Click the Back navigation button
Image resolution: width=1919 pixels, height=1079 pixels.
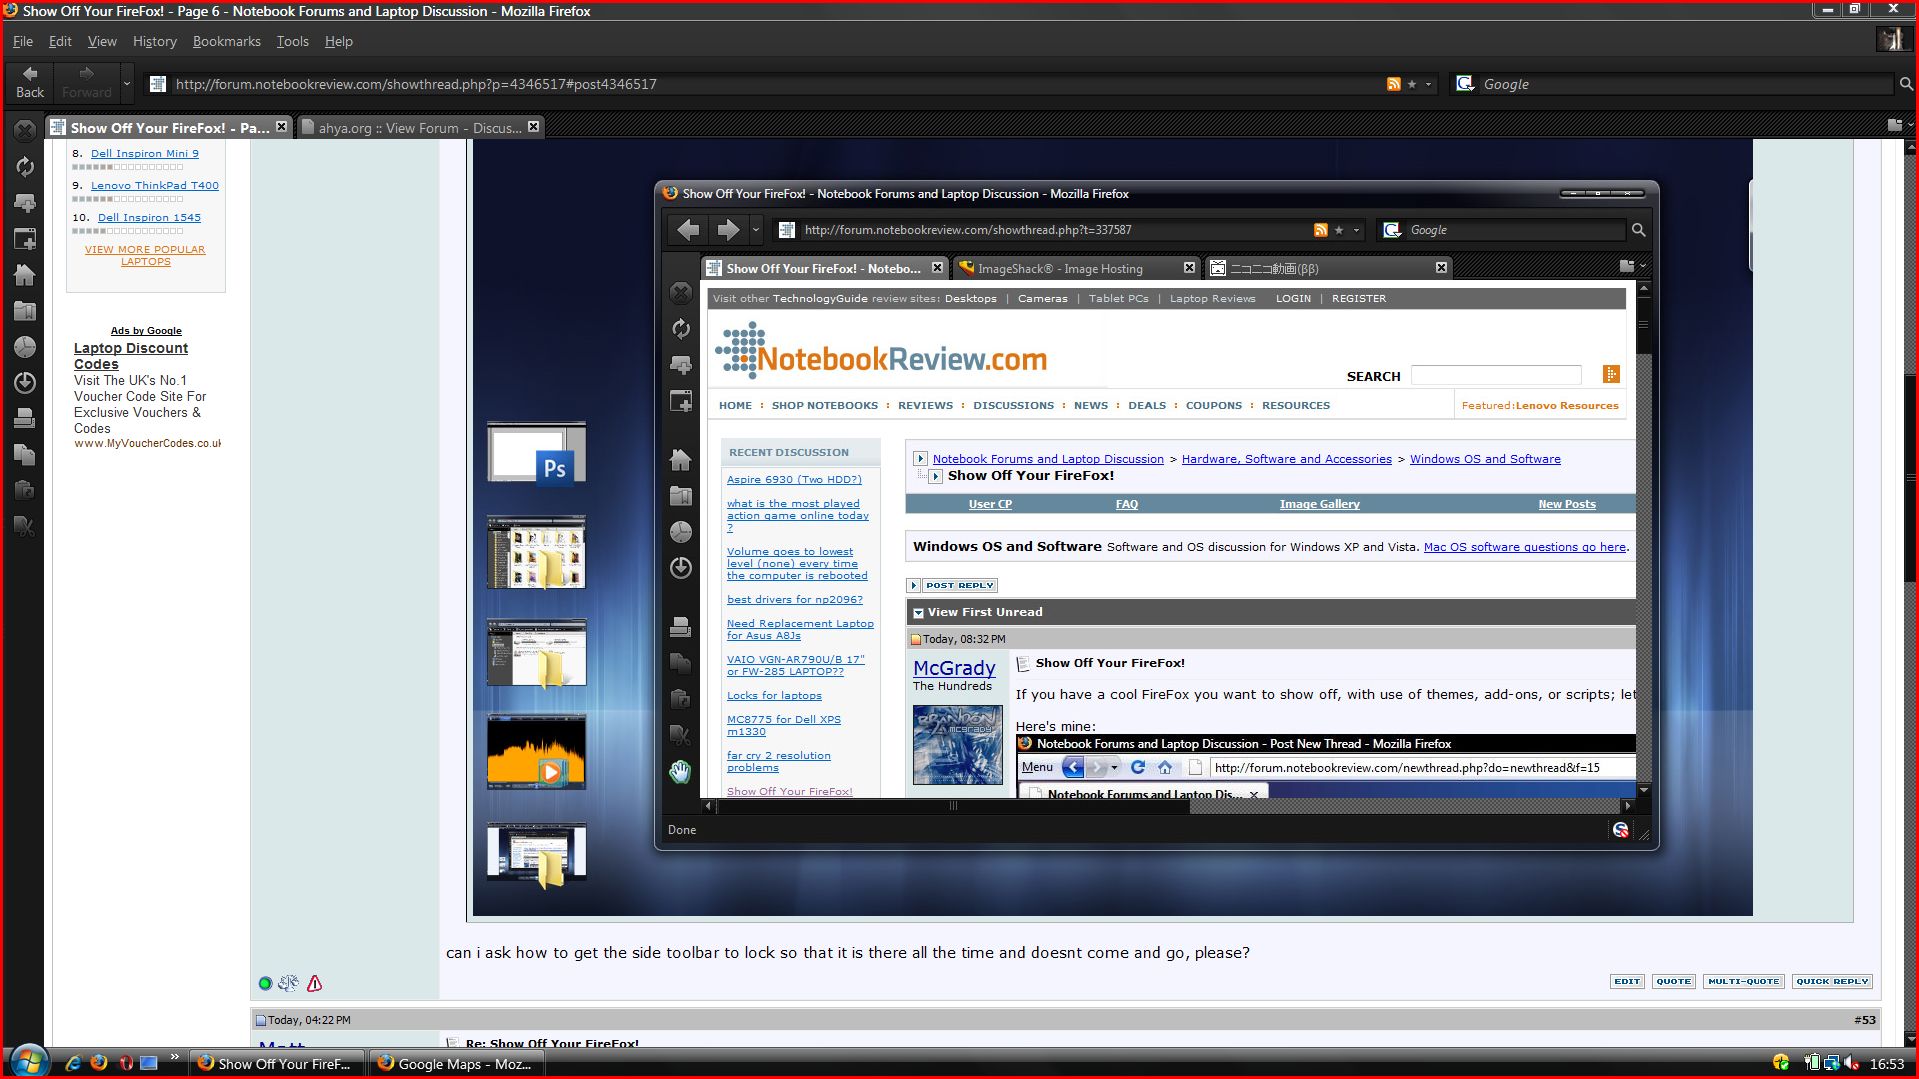(x=30, y=83)
